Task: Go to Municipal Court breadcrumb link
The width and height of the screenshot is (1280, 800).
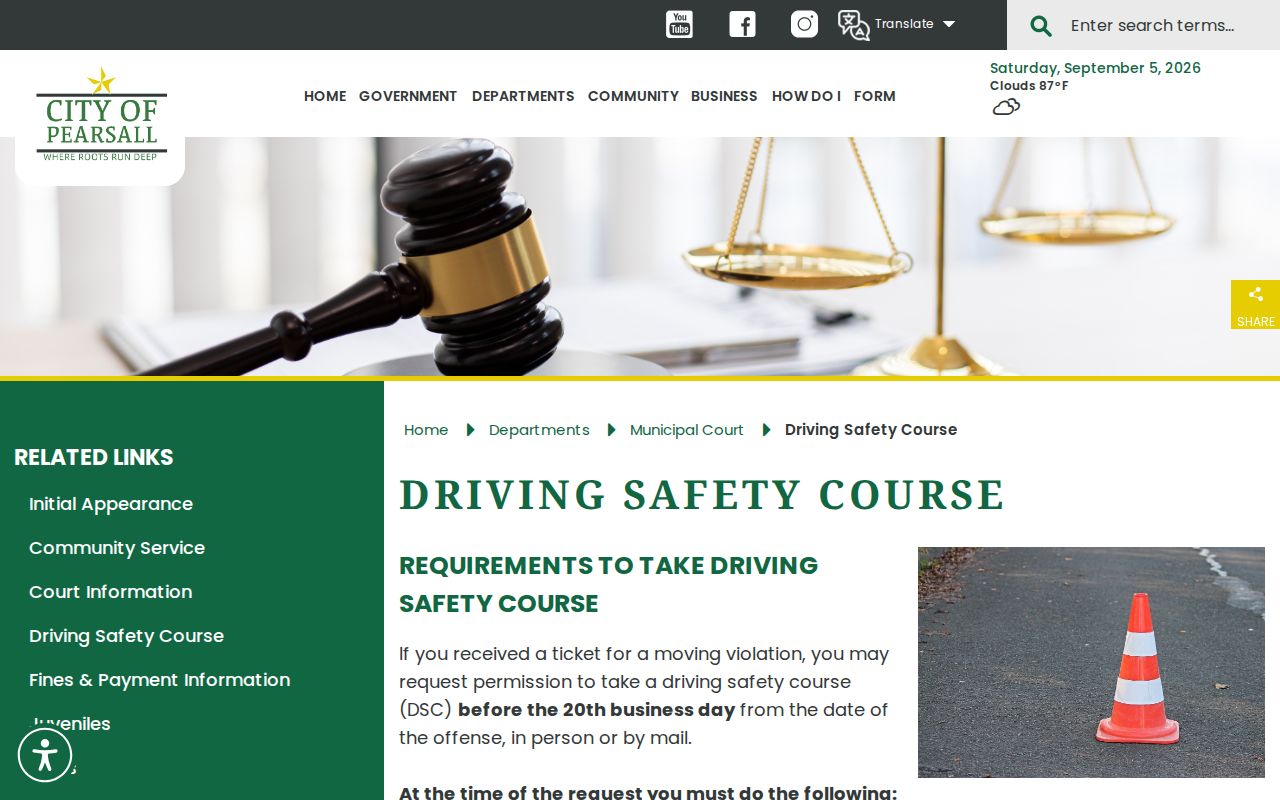Action: click(687, 430)
